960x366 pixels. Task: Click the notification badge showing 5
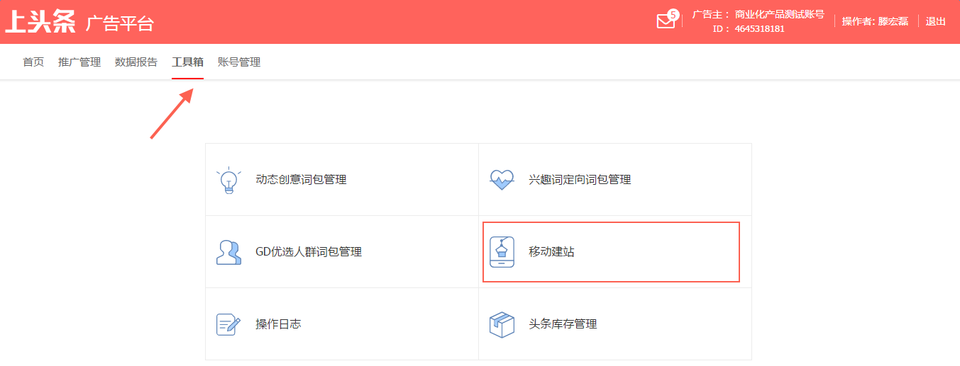tap(673, 14)
